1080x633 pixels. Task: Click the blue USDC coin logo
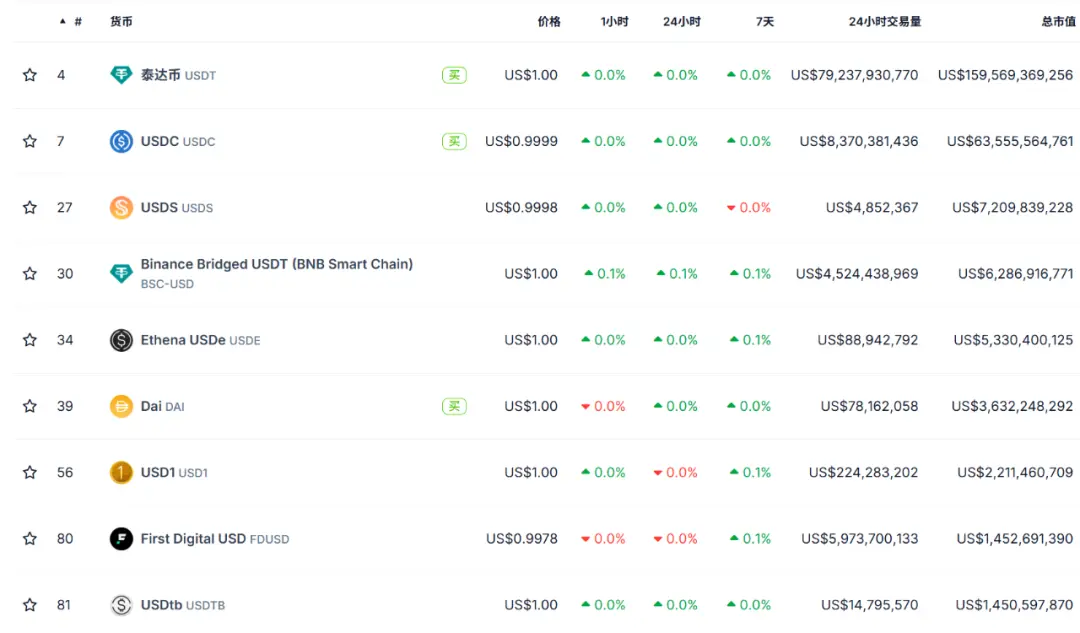click(x=121, y=141)
